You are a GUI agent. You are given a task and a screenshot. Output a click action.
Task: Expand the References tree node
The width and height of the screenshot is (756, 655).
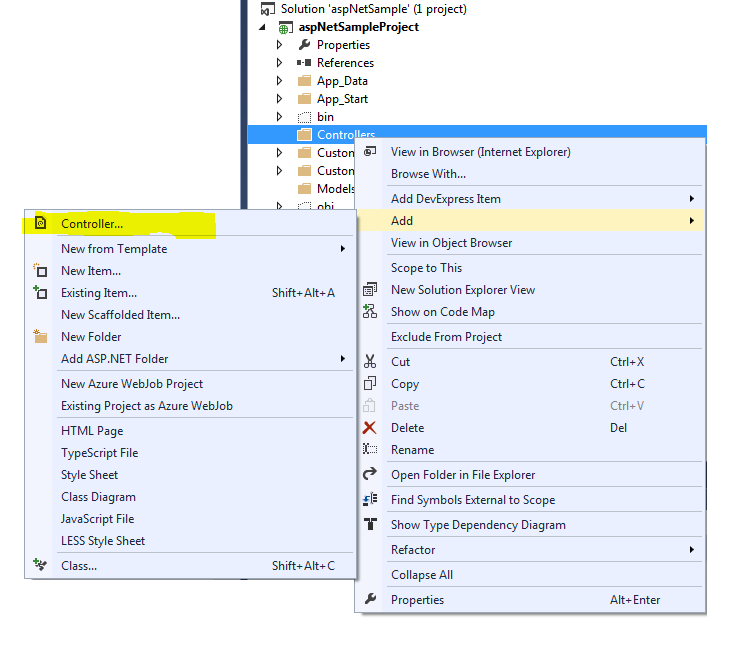(279, 63)
